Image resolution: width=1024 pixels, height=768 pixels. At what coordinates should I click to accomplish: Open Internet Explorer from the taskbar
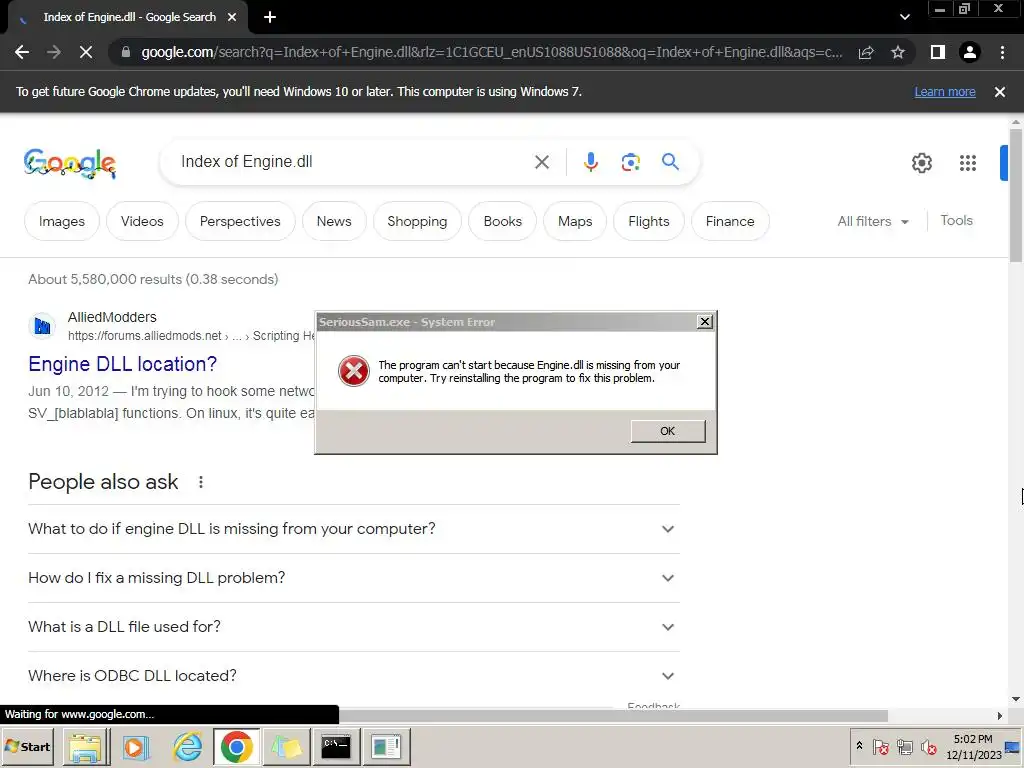point(187,746)
